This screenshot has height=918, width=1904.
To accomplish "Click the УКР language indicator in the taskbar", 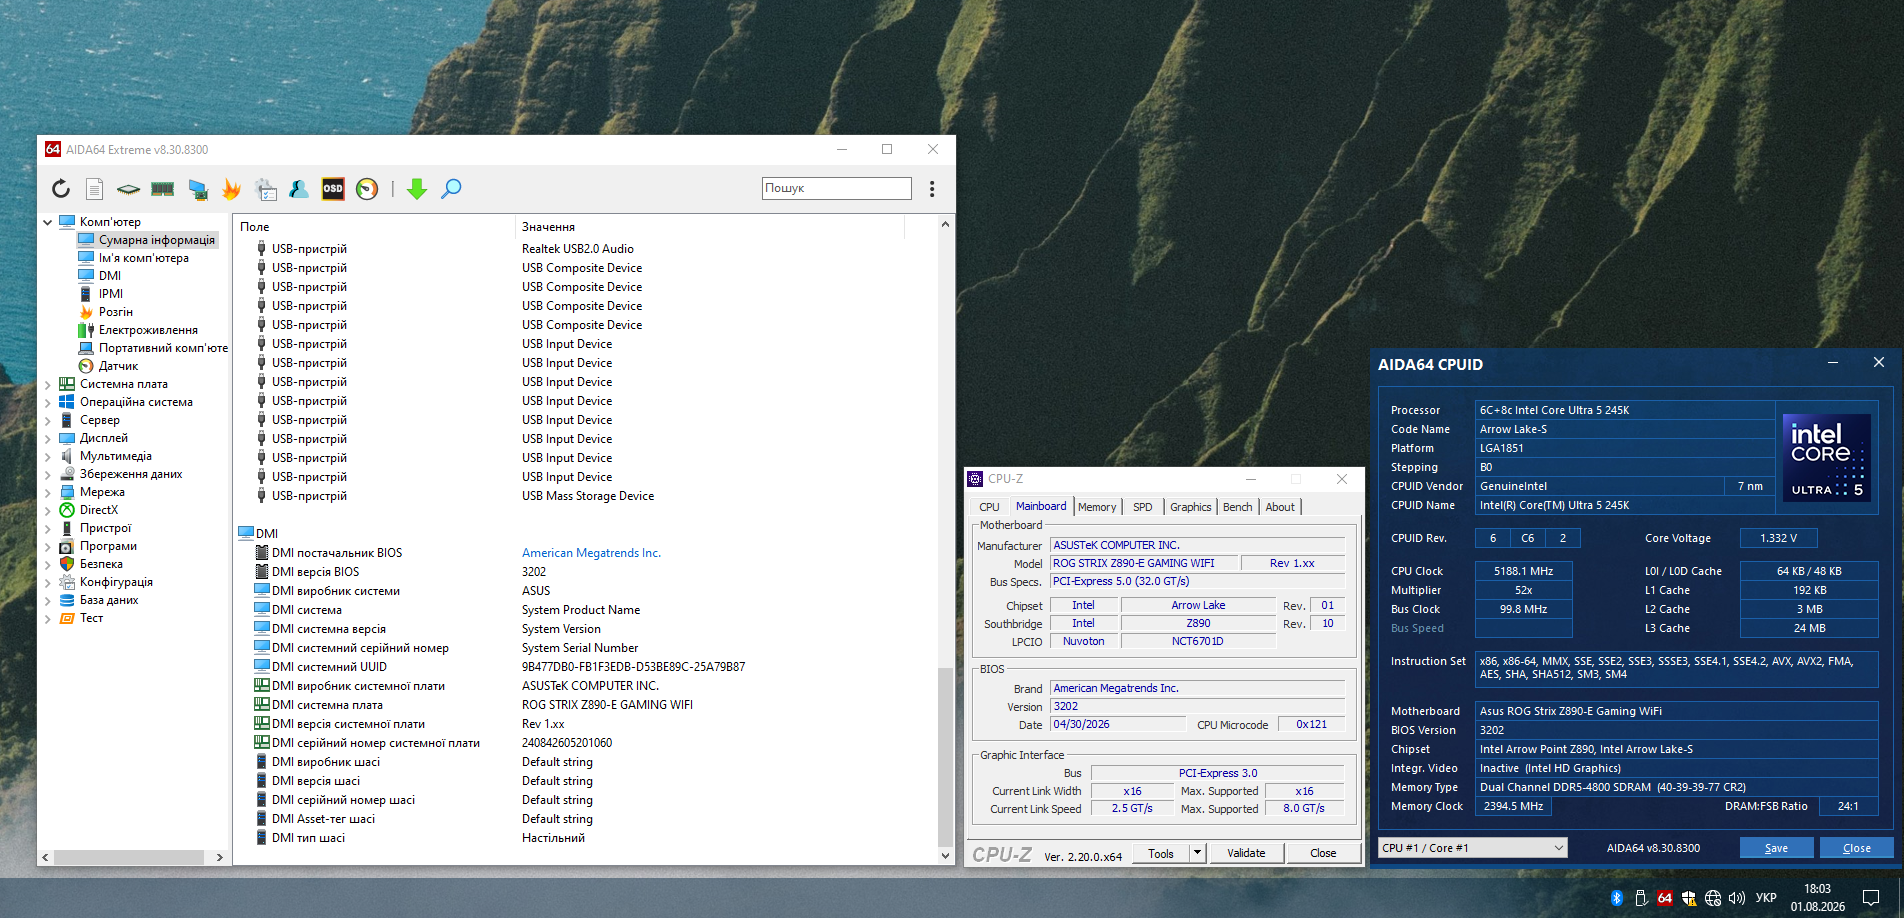I will tap(1766, 898).
